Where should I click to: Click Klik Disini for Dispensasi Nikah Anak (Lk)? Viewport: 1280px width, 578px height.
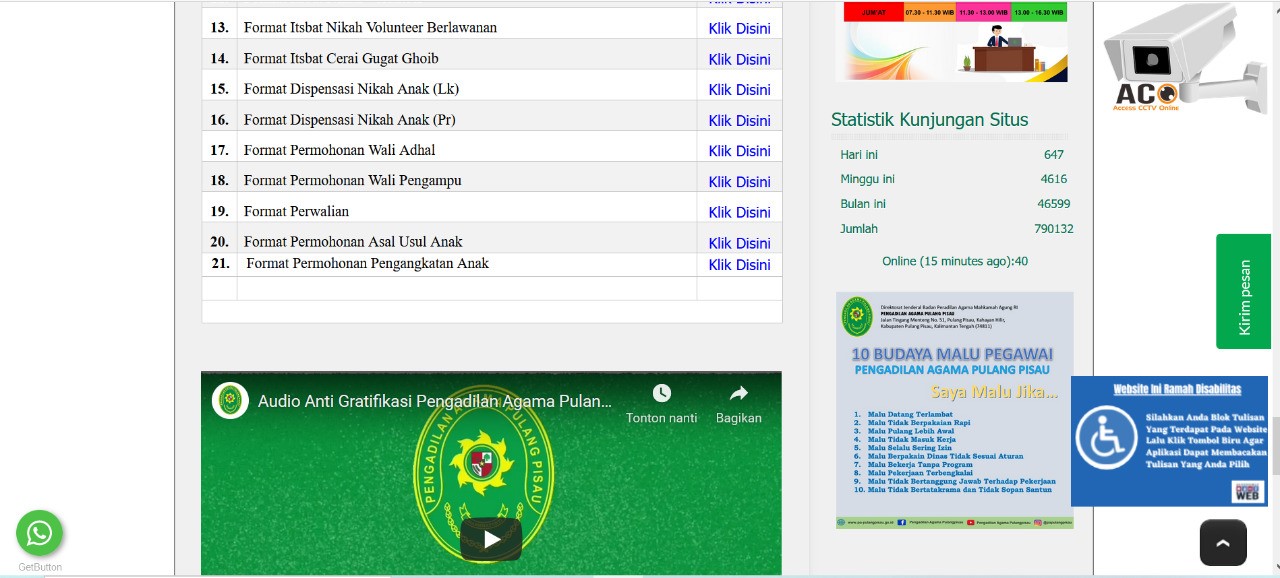click(739, 89)
